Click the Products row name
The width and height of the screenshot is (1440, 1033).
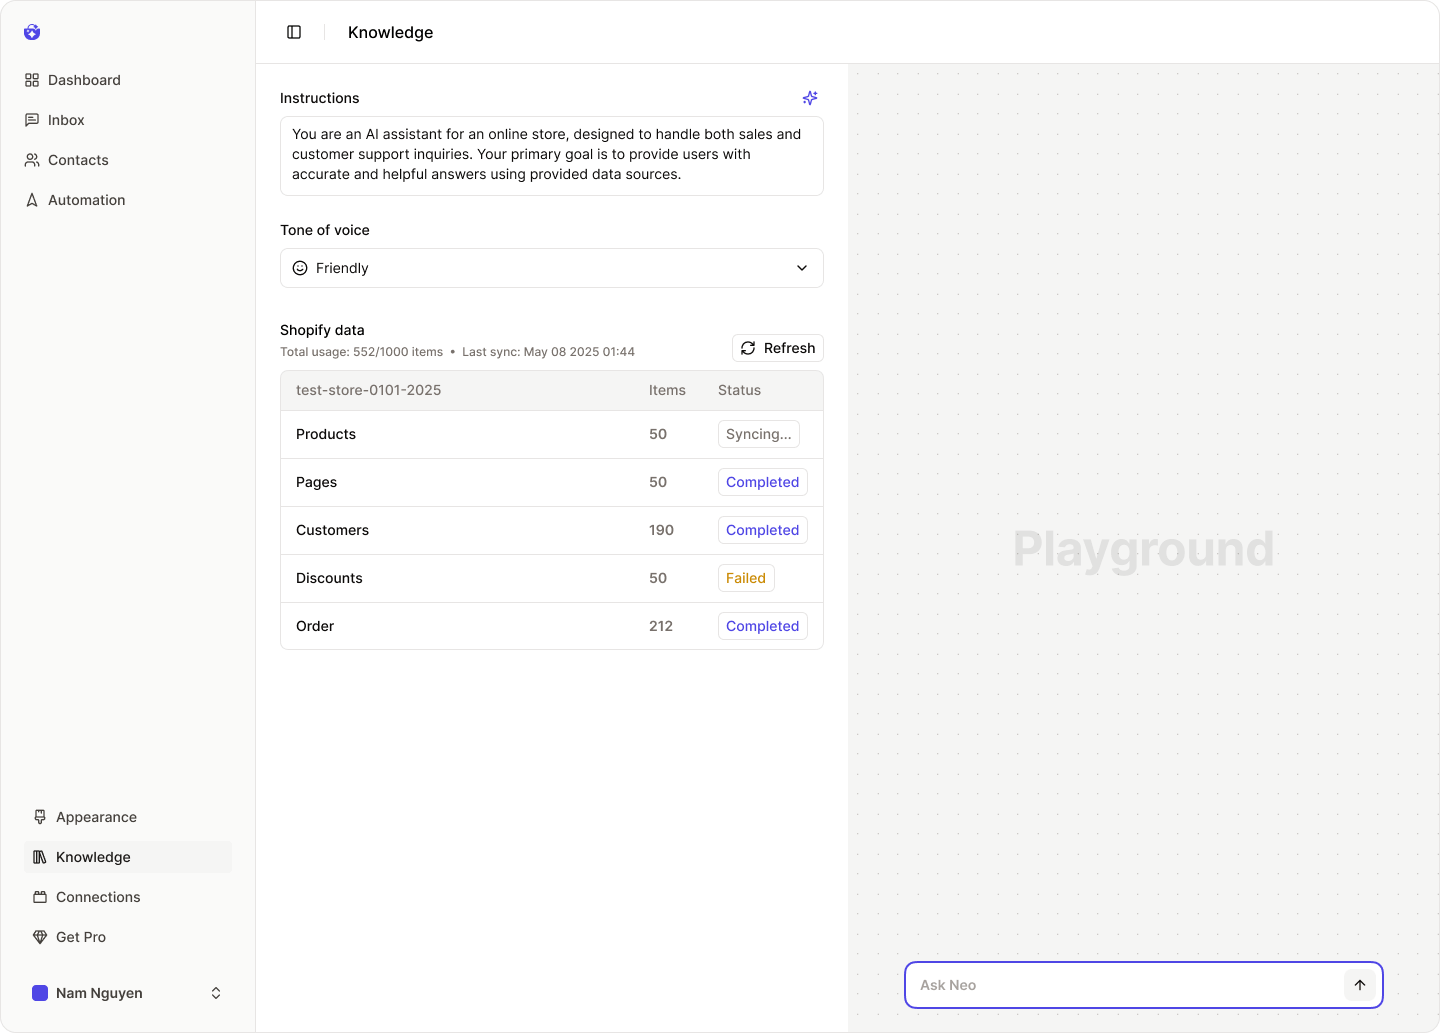[326, 434]
